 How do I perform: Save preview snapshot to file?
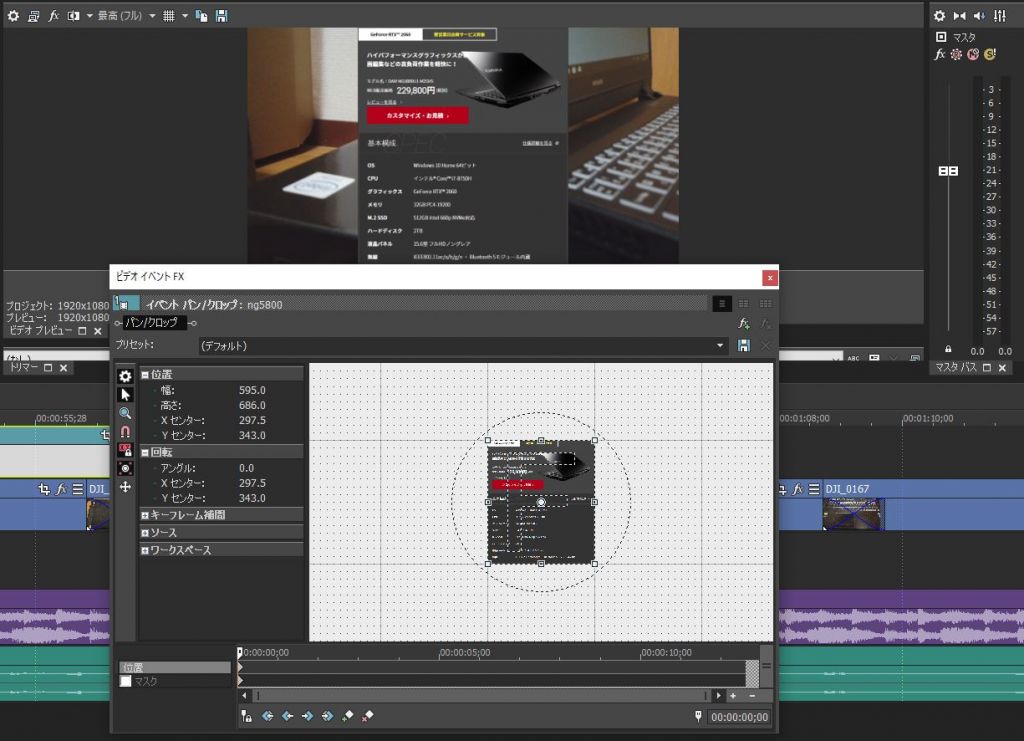coord(222,16)
